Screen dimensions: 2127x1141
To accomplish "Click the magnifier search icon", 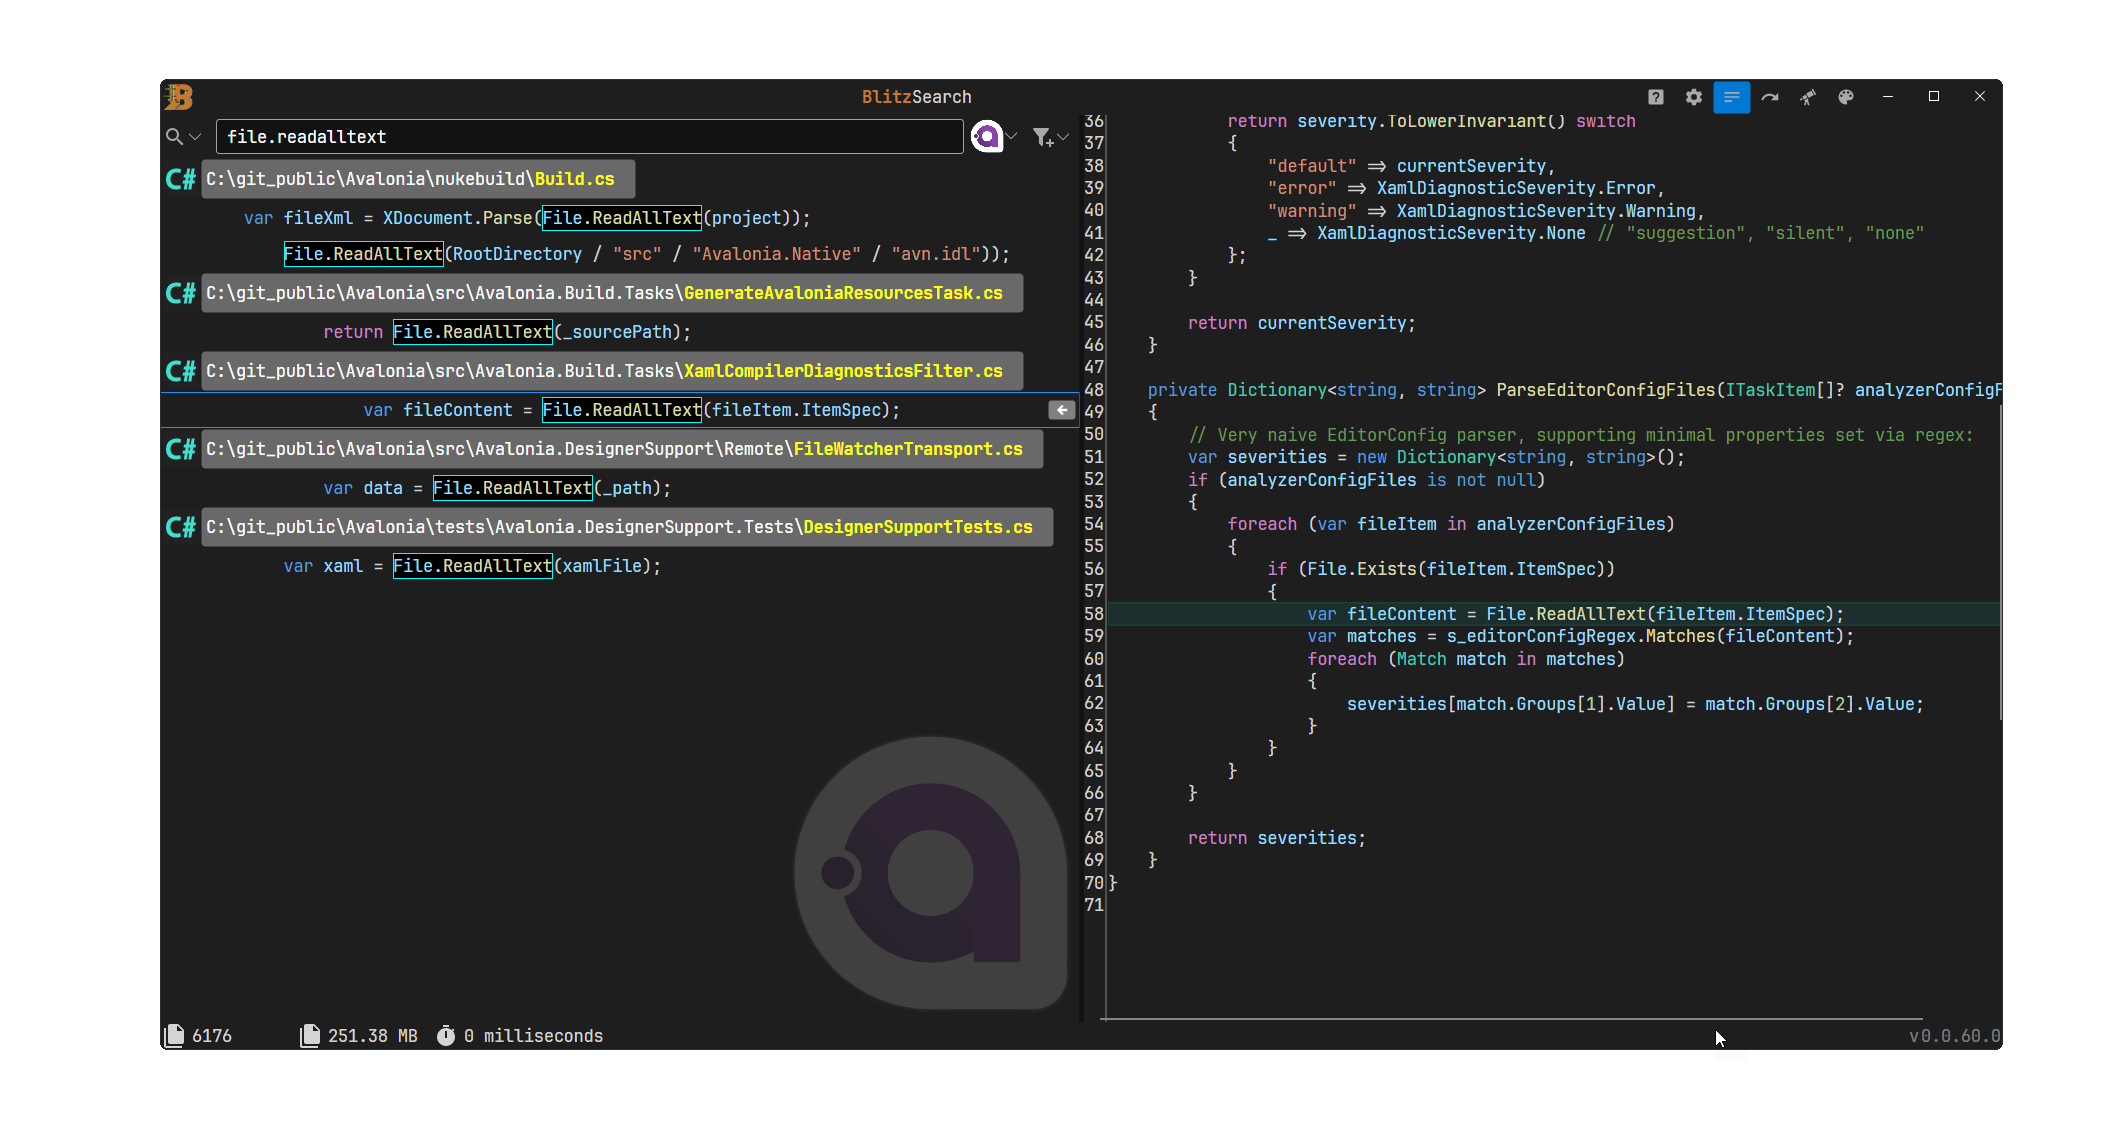I will [175, 136].
